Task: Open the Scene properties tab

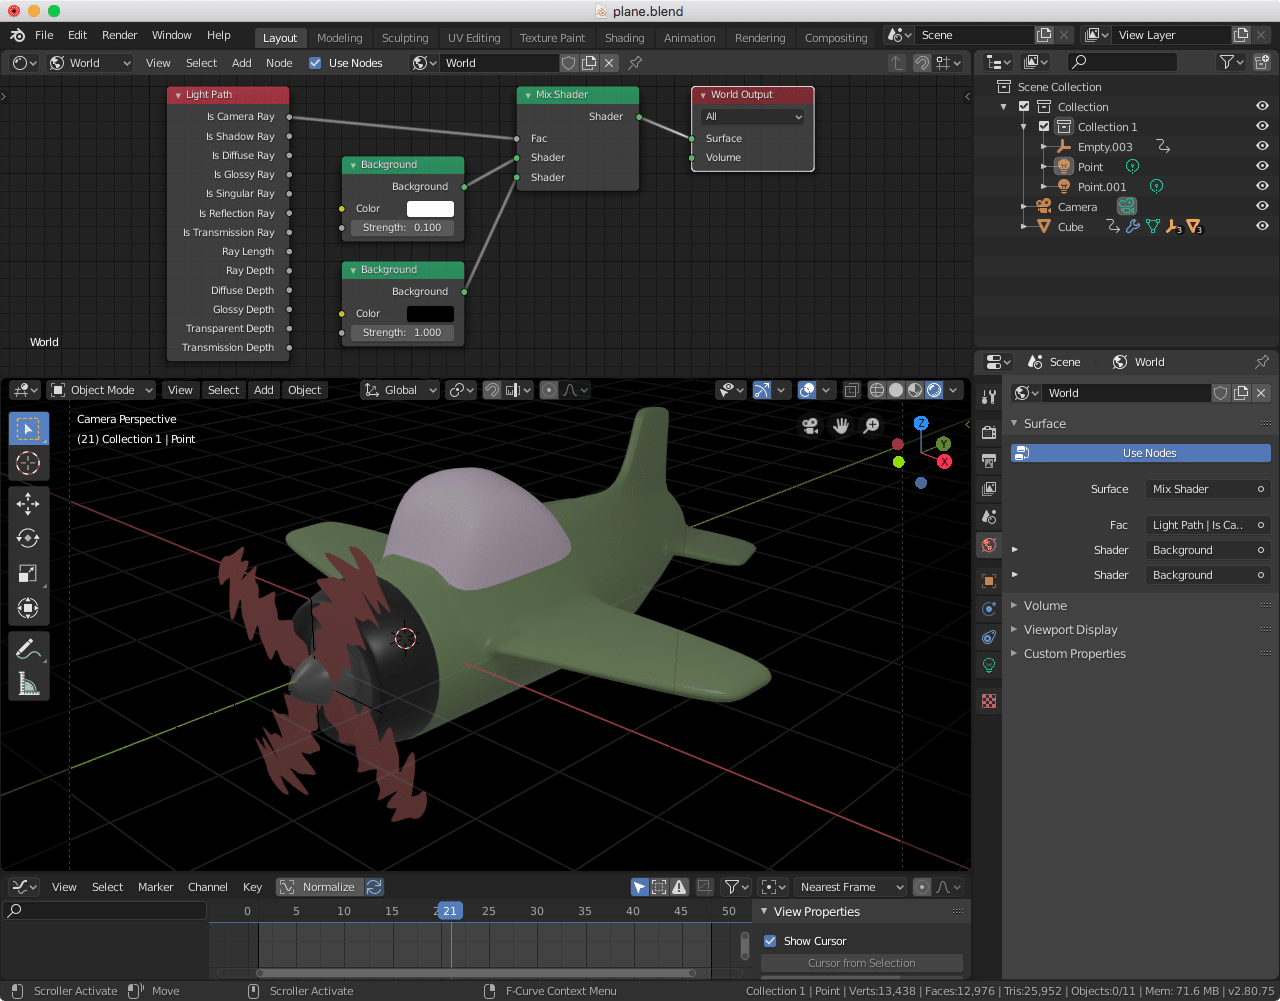Action: tap(989, 517)
